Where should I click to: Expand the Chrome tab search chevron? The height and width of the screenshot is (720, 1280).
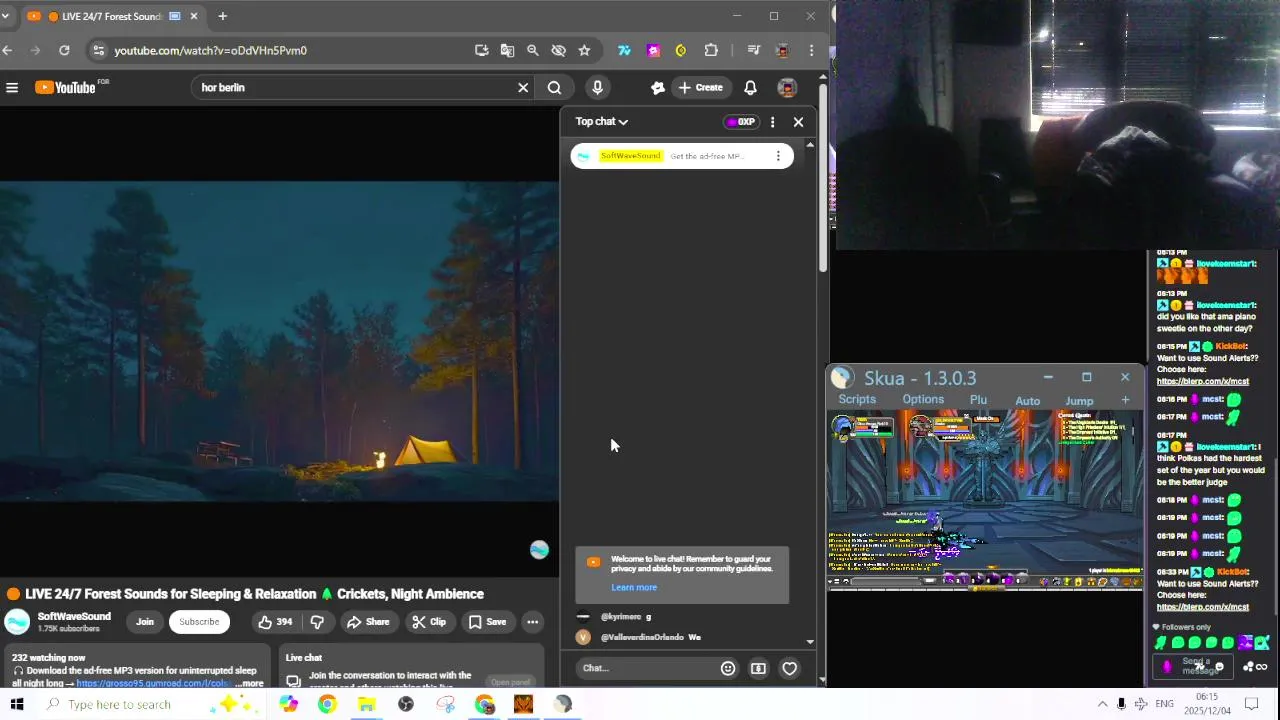click(x=5, y=16)
